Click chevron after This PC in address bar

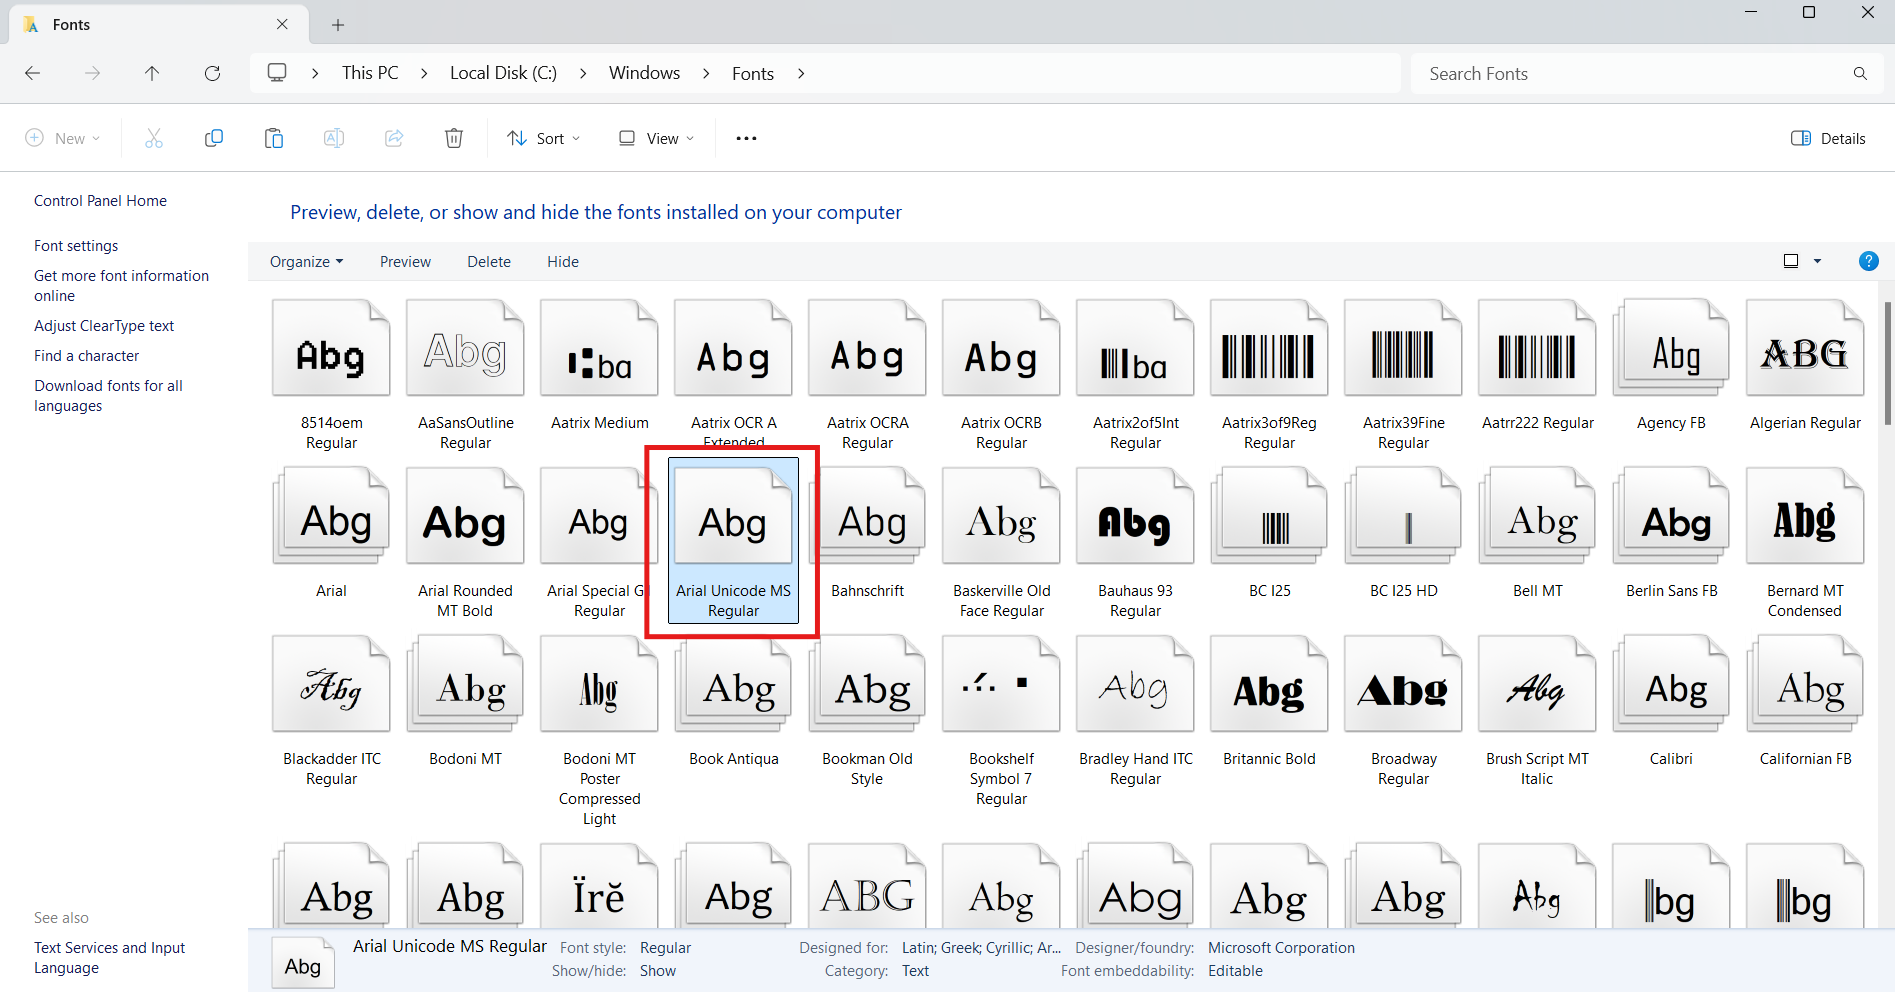pos(424,73)
